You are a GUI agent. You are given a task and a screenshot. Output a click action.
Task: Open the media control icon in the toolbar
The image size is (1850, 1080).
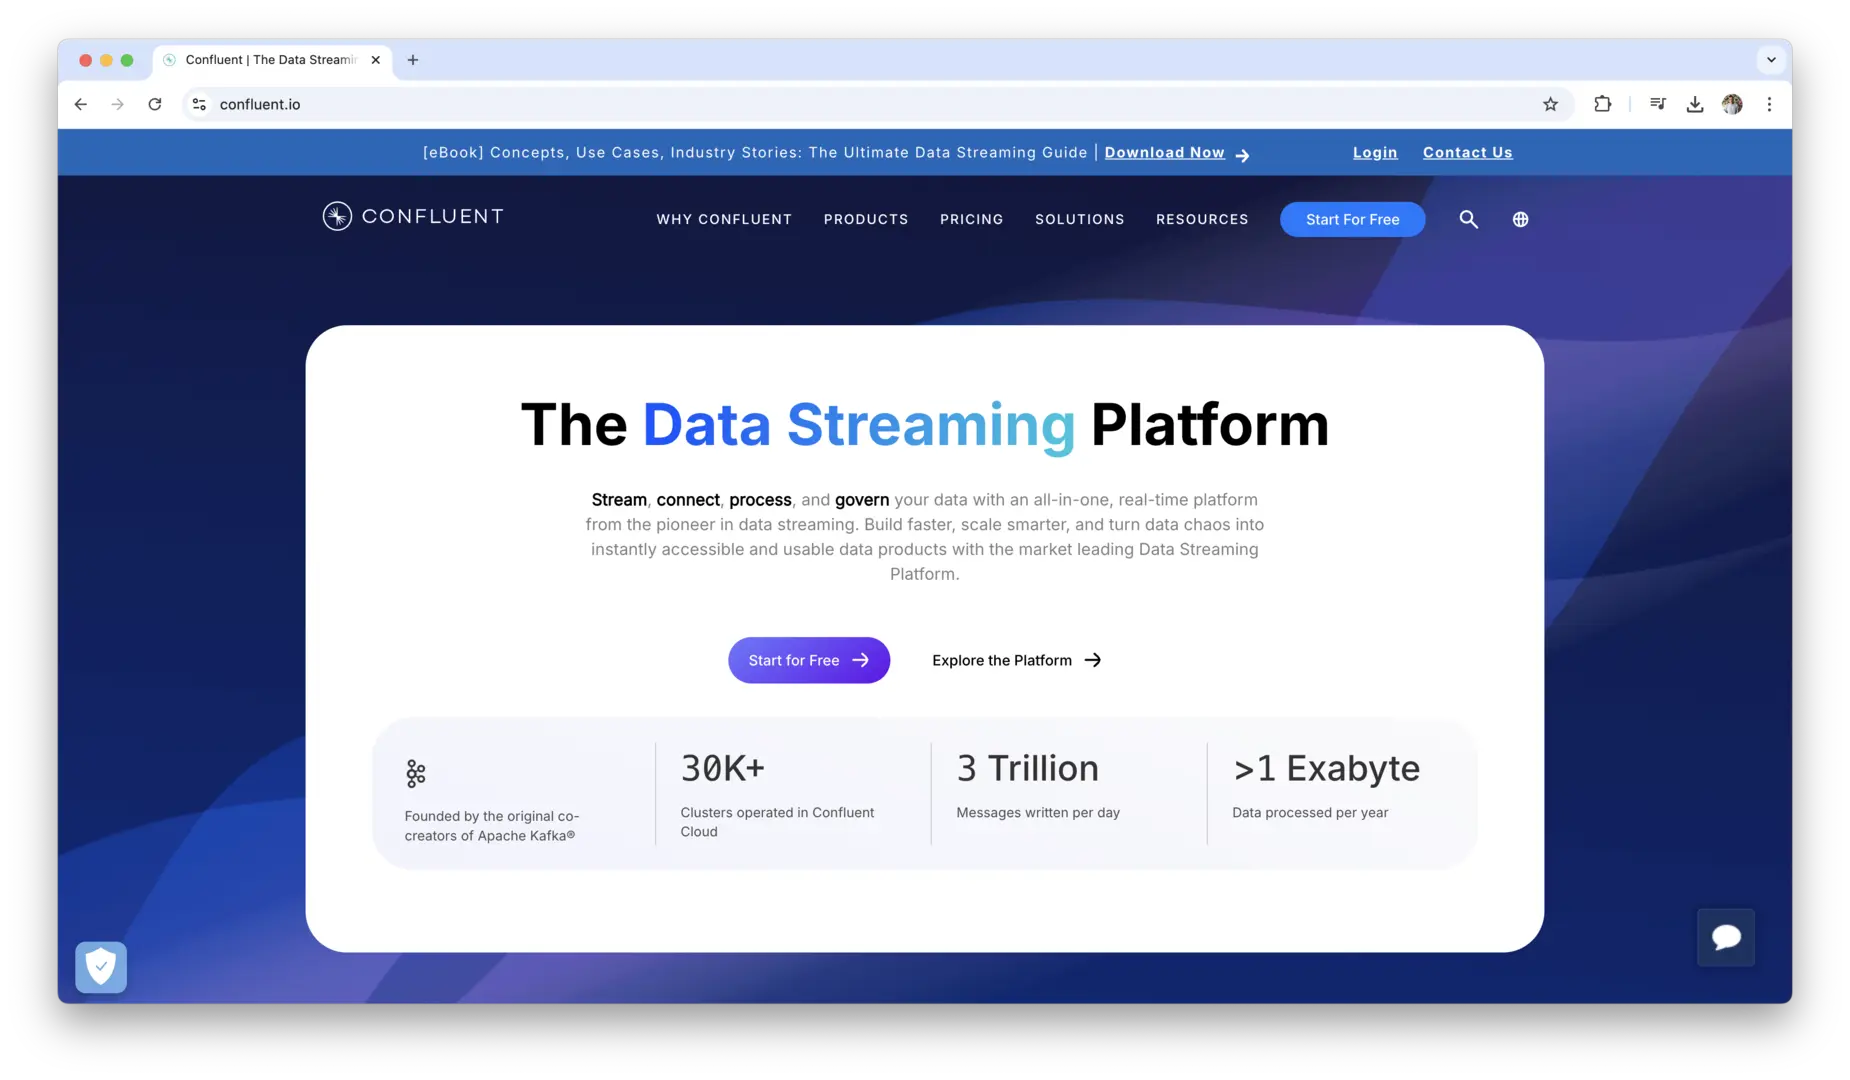coord(1657,104)
